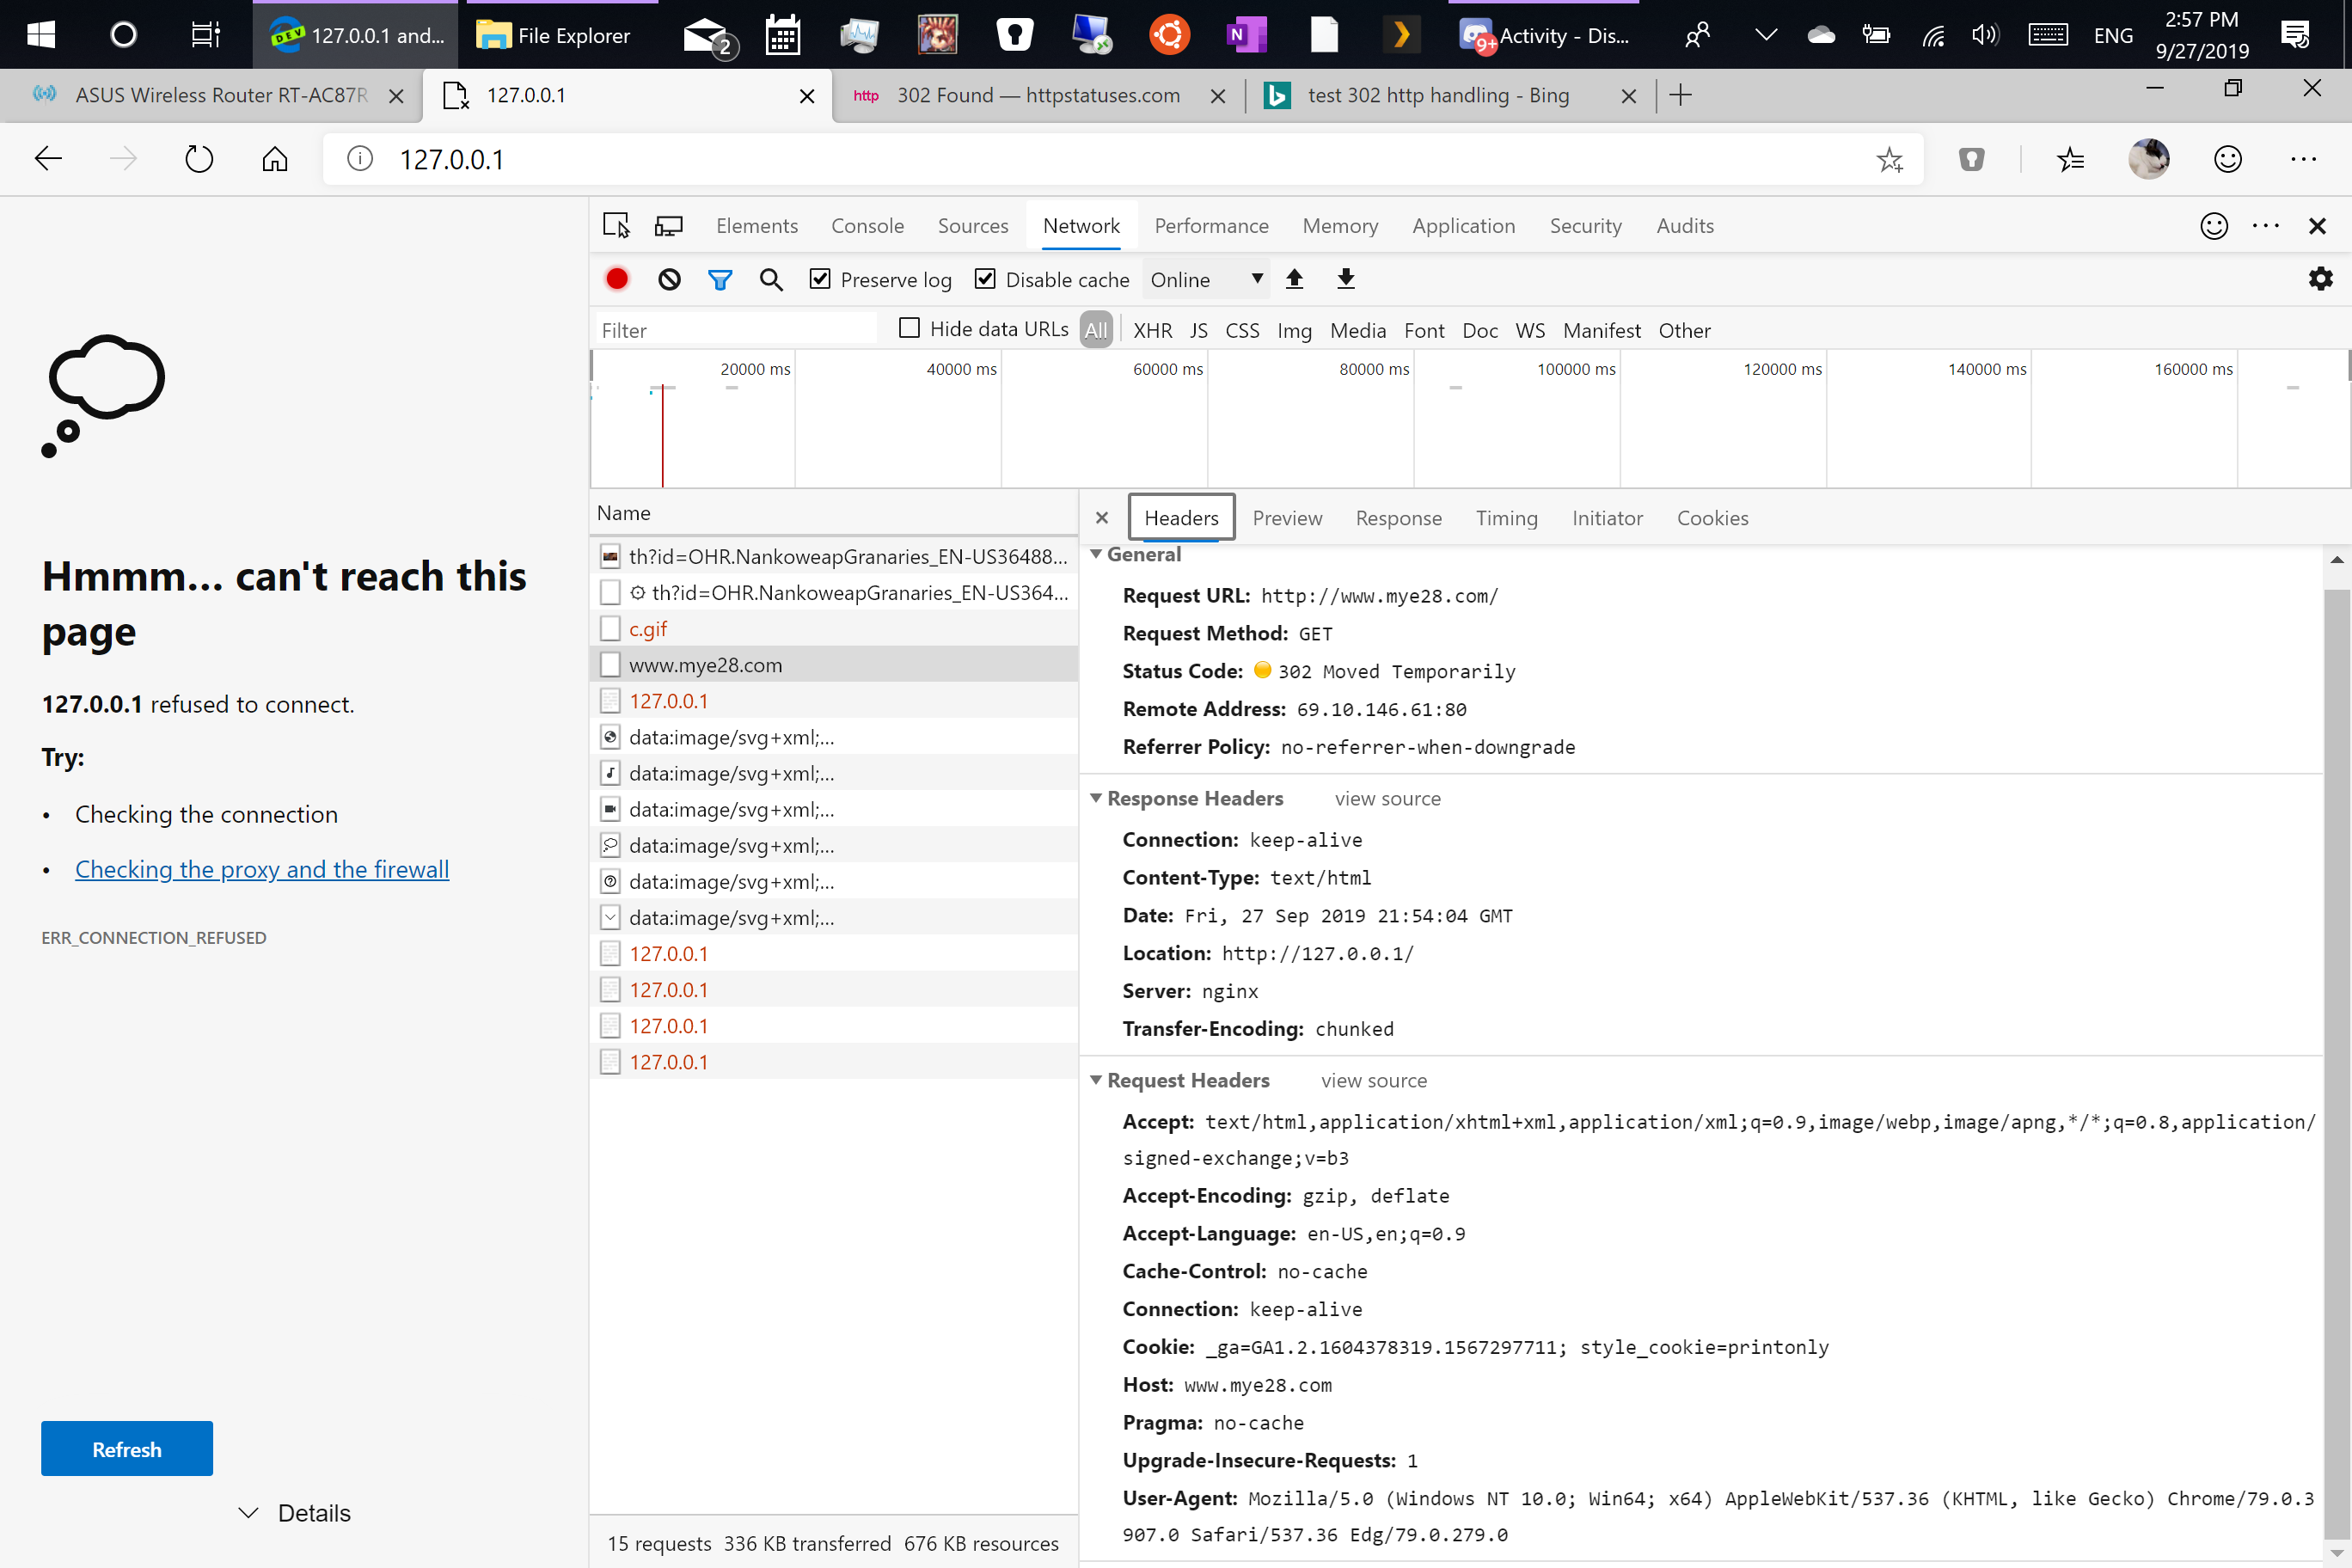Collapse the Response Headers section
Viewport: 2352px width, 1568px height.
point(1096,798)
